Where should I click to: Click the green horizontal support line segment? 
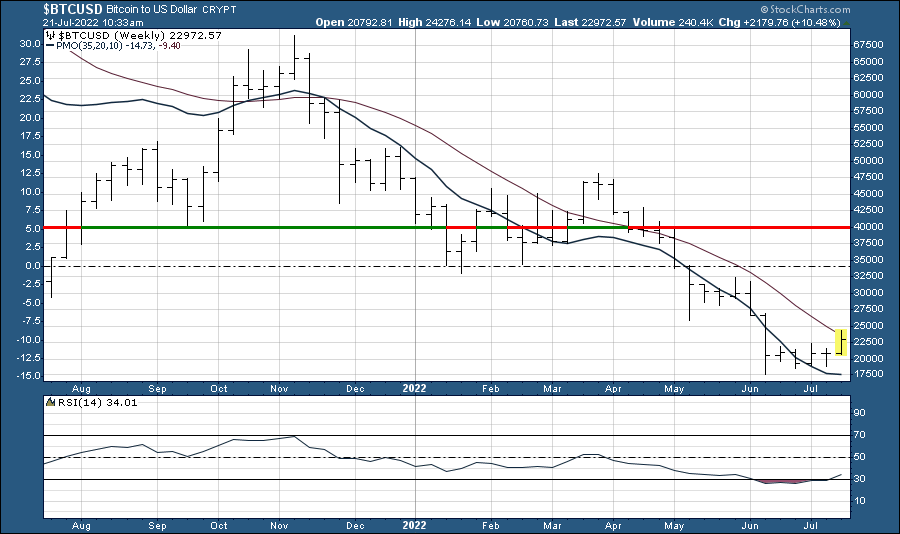(250, 228)
